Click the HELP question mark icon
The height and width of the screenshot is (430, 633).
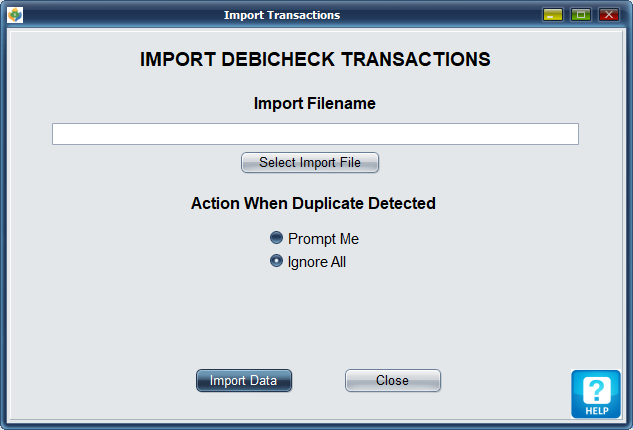(x=596, y=389)
